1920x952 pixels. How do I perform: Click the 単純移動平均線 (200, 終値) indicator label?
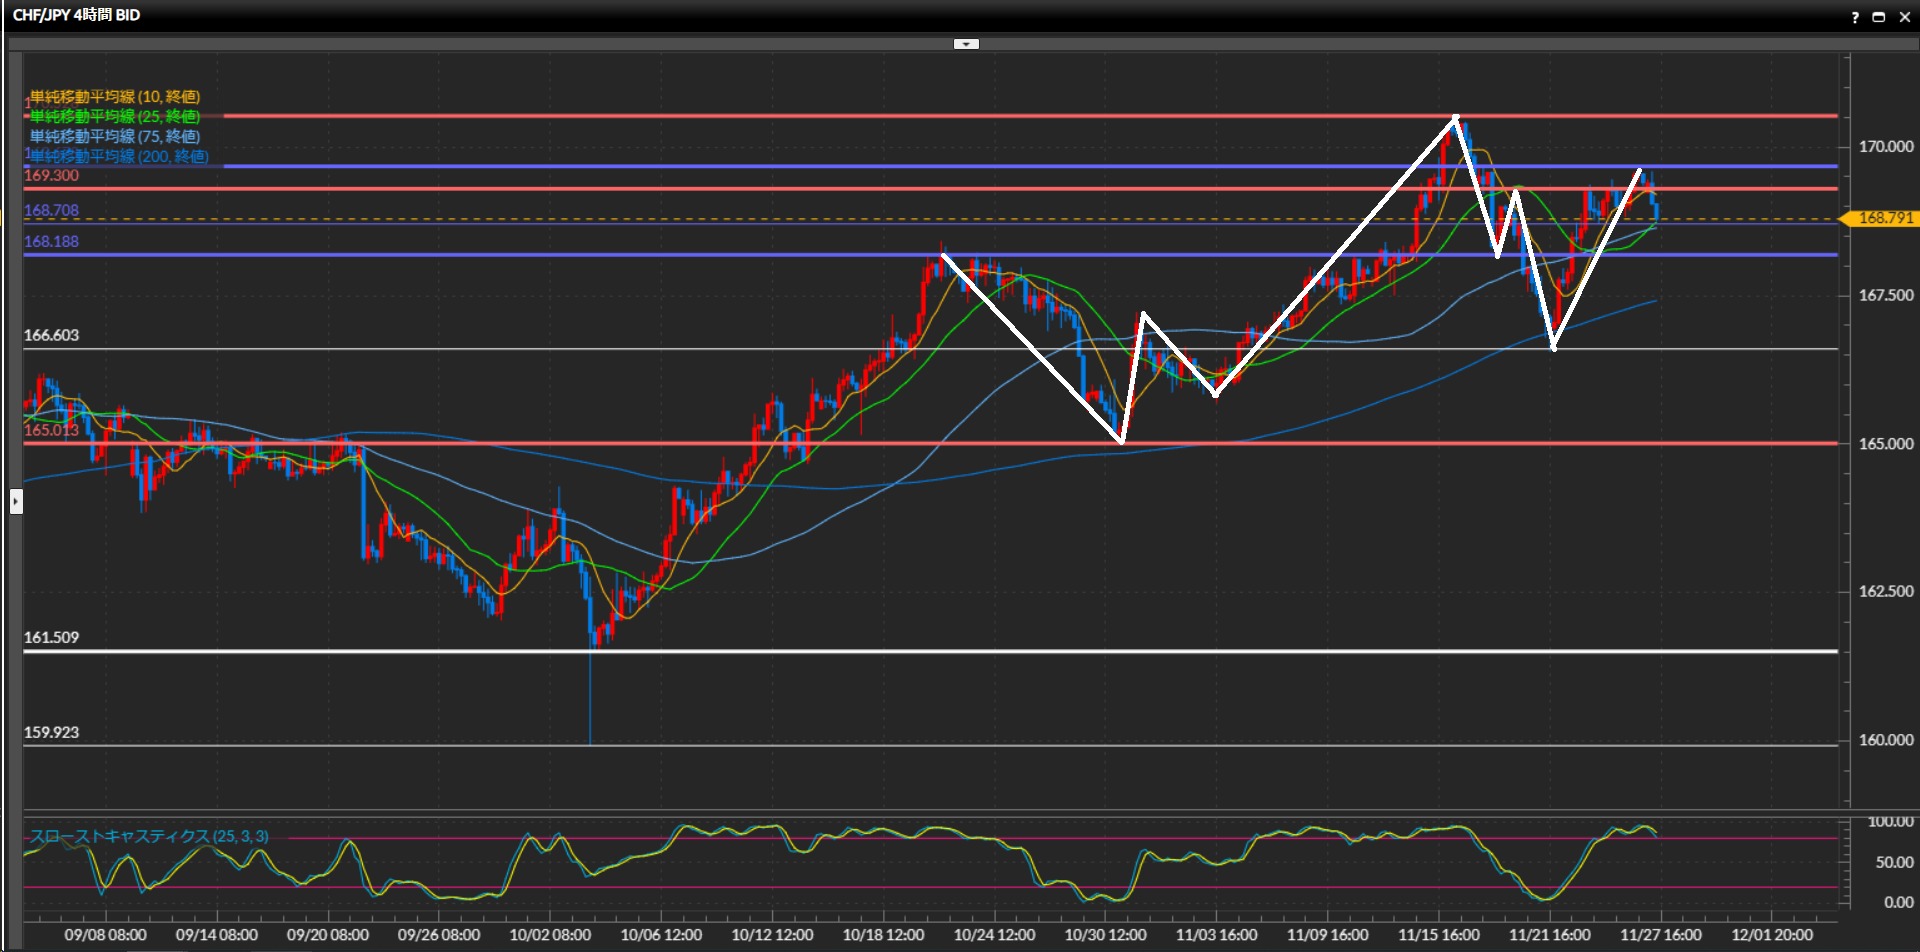tap(119, 156)
